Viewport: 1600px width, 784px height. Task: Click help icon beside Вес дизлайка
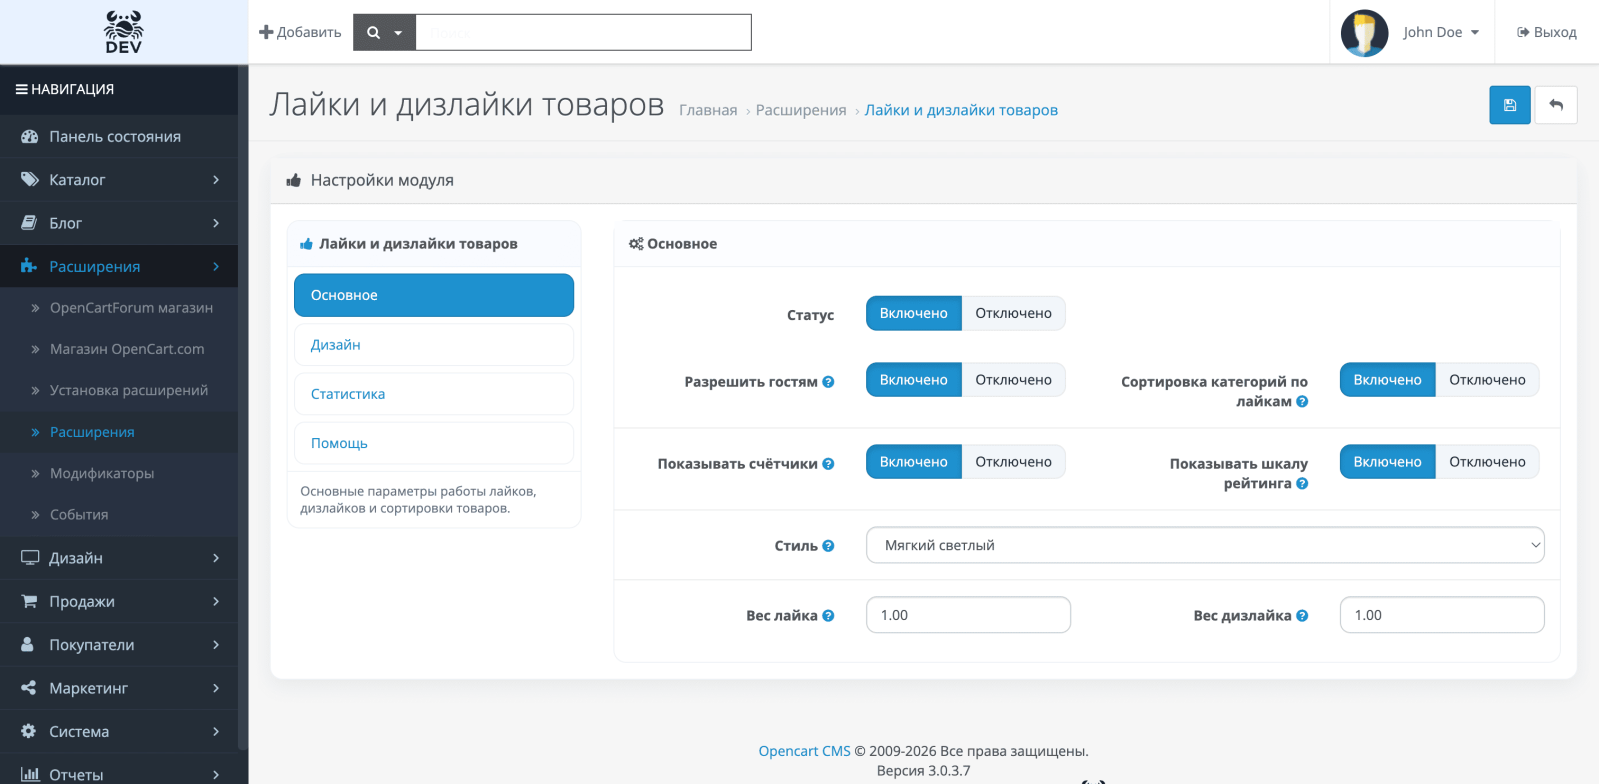coord(1302,616)
